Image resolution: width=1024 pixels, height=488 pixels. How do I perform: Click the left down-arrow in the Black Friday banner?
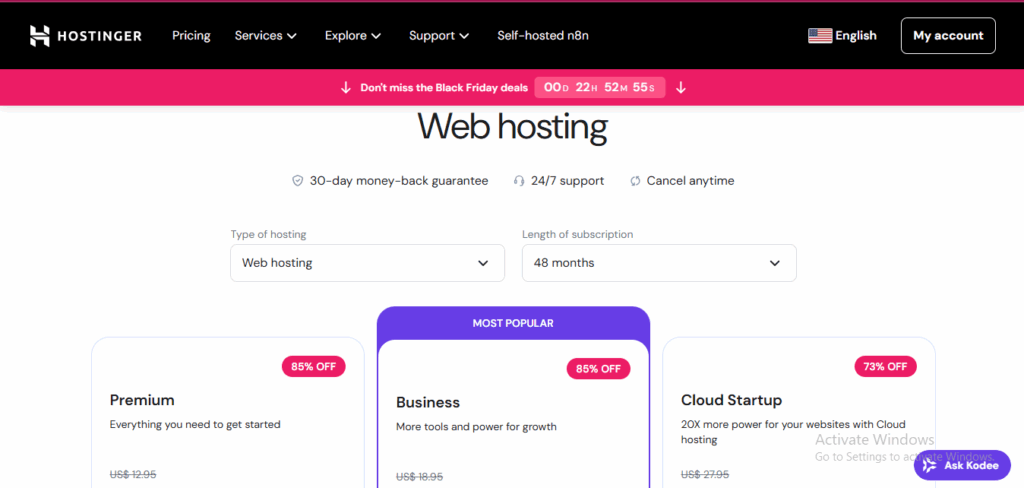click(x=346, y=88)
